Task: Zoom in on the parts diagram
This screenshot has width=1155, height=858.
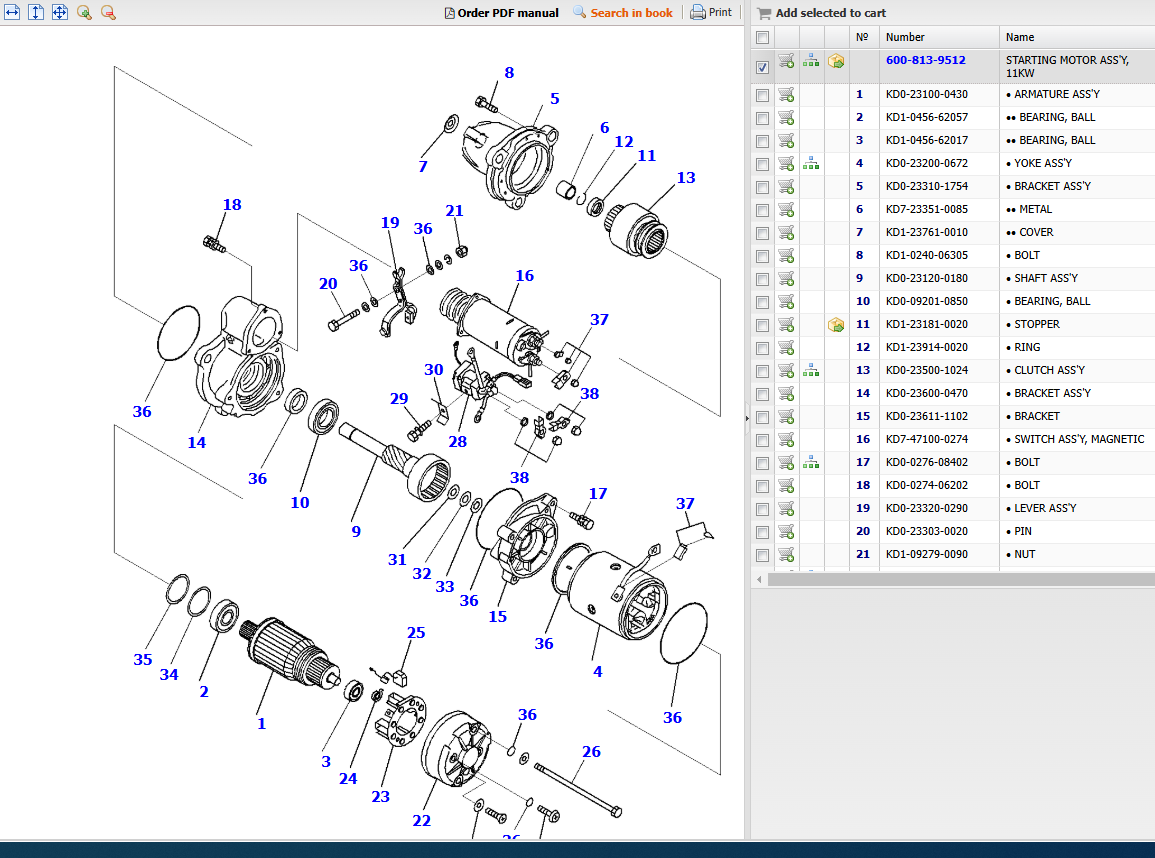Action: click(84, 12)
